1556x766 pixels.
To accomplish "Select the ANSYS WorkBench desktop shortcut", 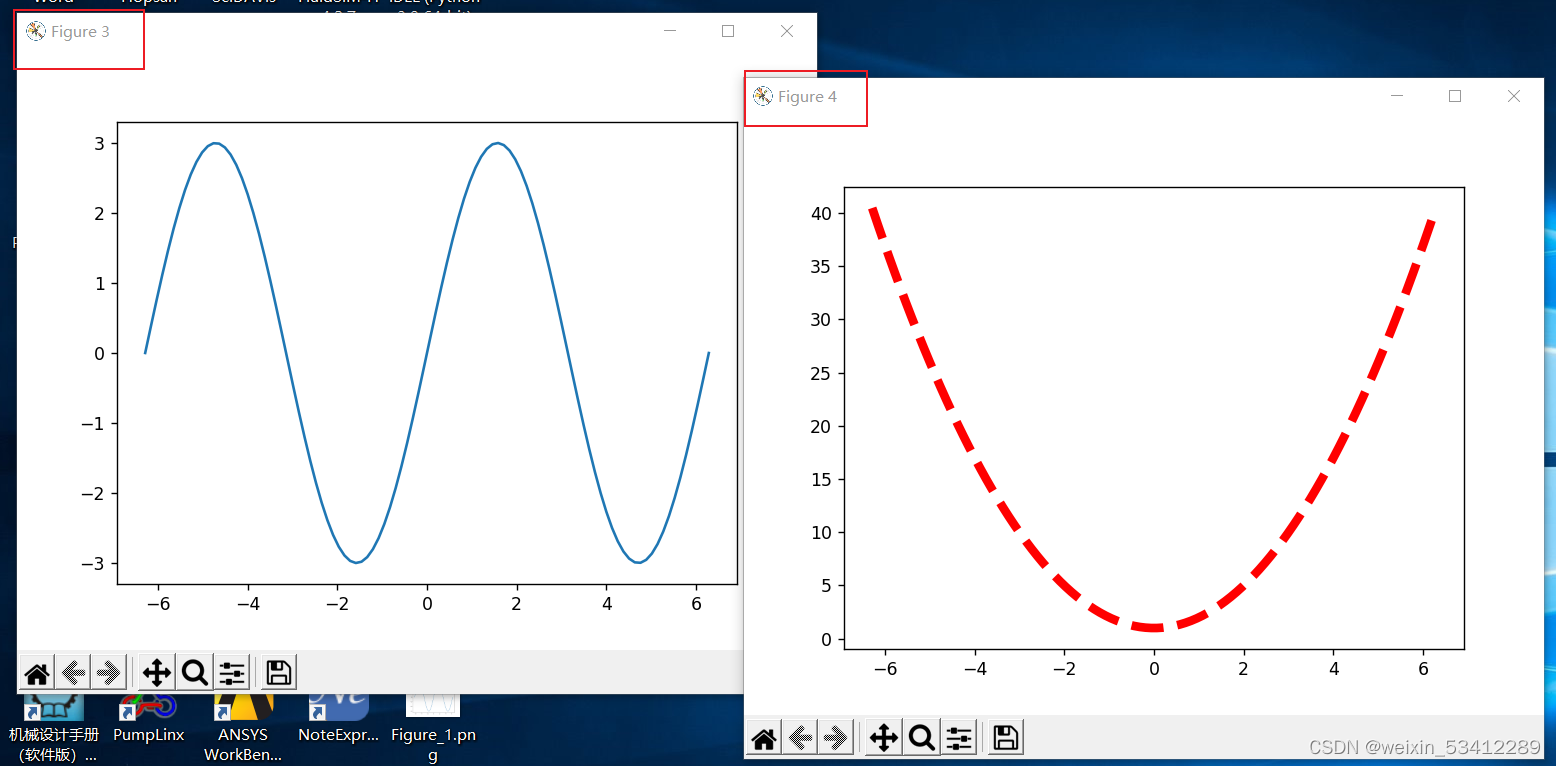I will (243, 729).
